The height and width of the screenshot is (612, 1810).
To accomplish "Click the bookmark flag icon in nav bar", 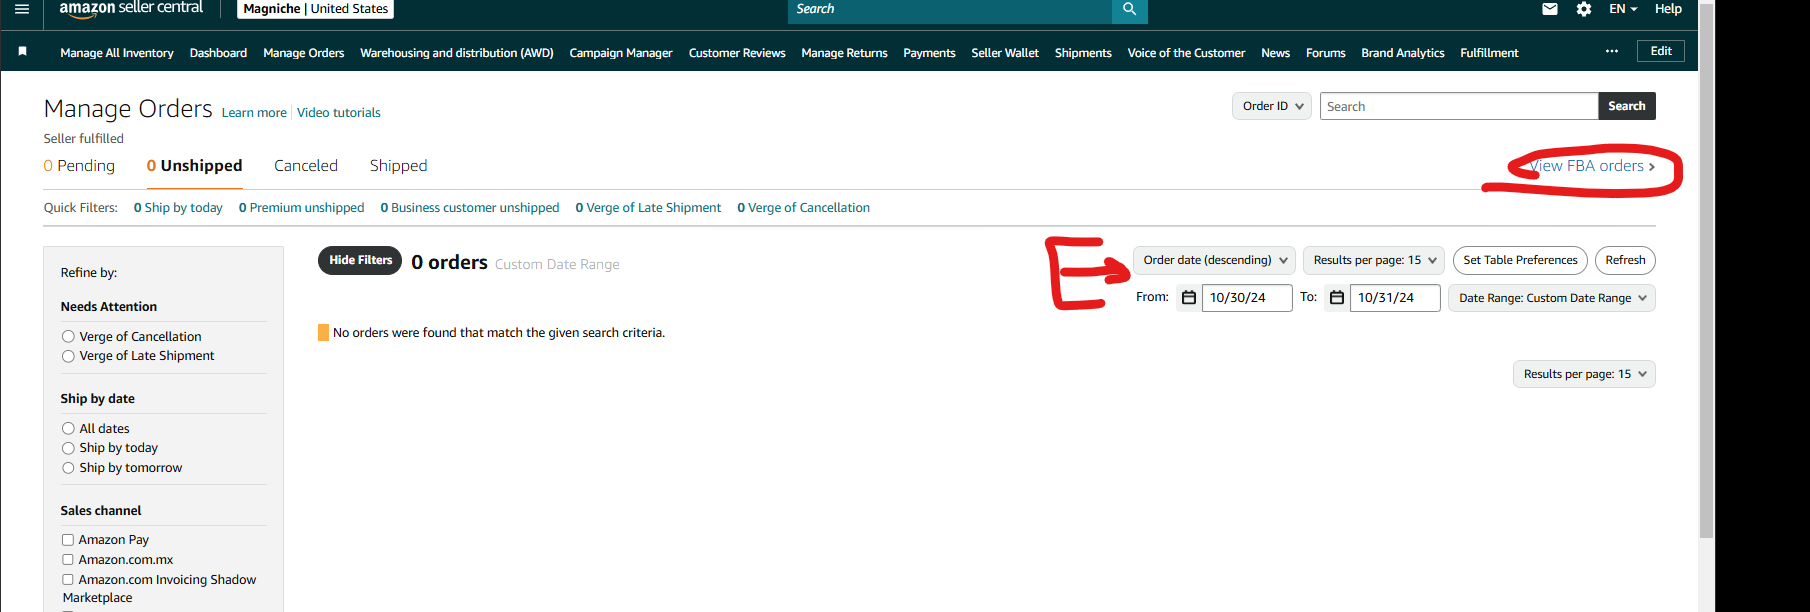I will pyautogui.click(x=22, y=51).
